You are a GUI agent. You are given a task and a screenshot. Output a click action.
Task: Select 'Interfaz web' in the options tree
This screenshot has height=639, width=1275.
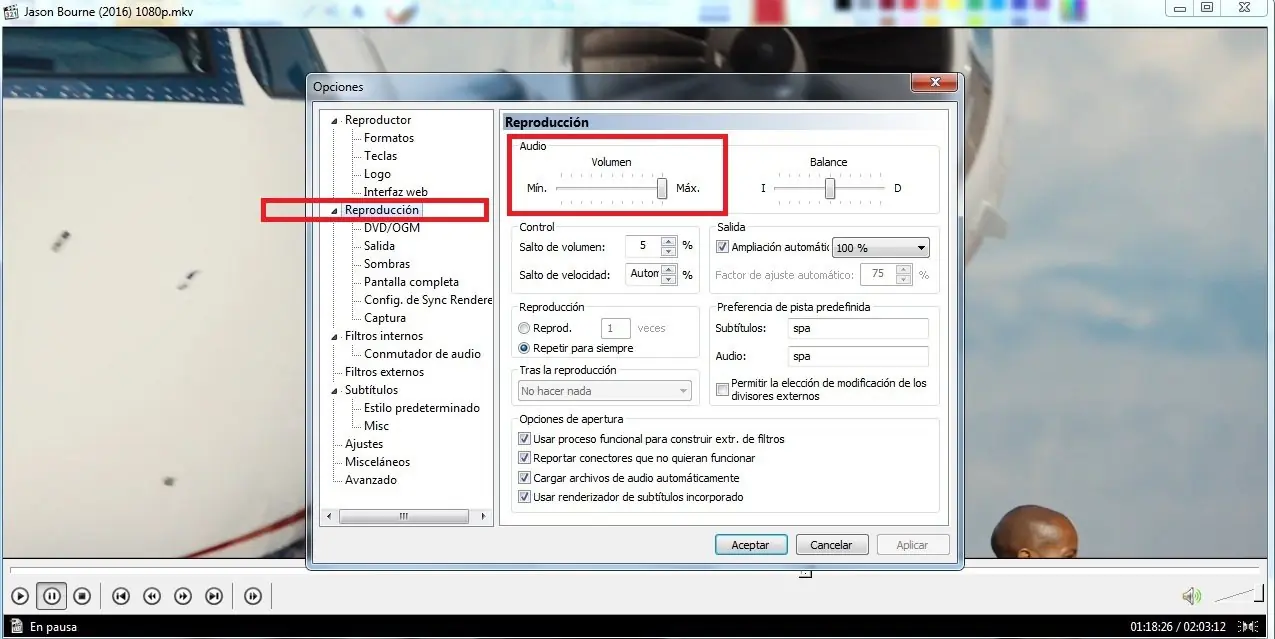pos(395,192)
